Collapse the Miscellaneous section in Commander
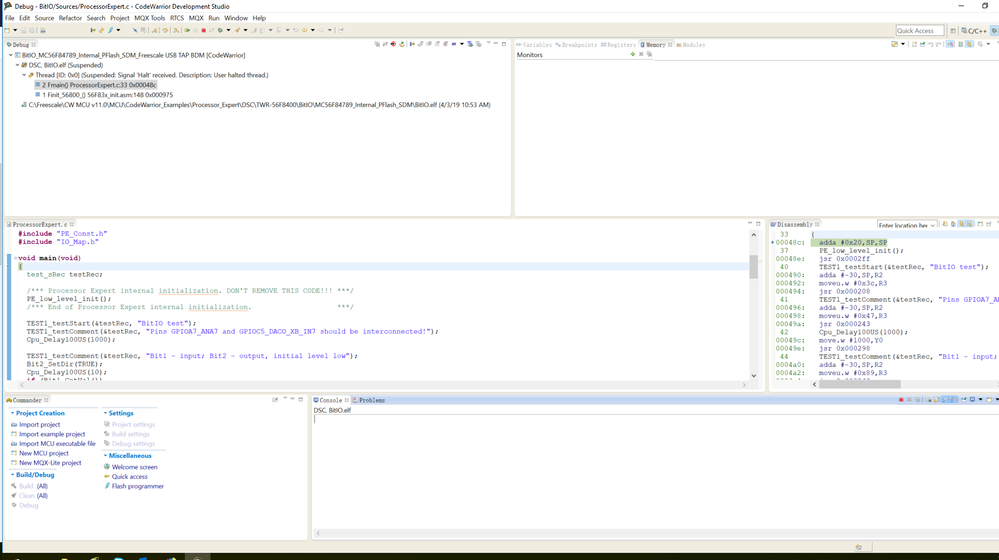 tap(105, 456)
